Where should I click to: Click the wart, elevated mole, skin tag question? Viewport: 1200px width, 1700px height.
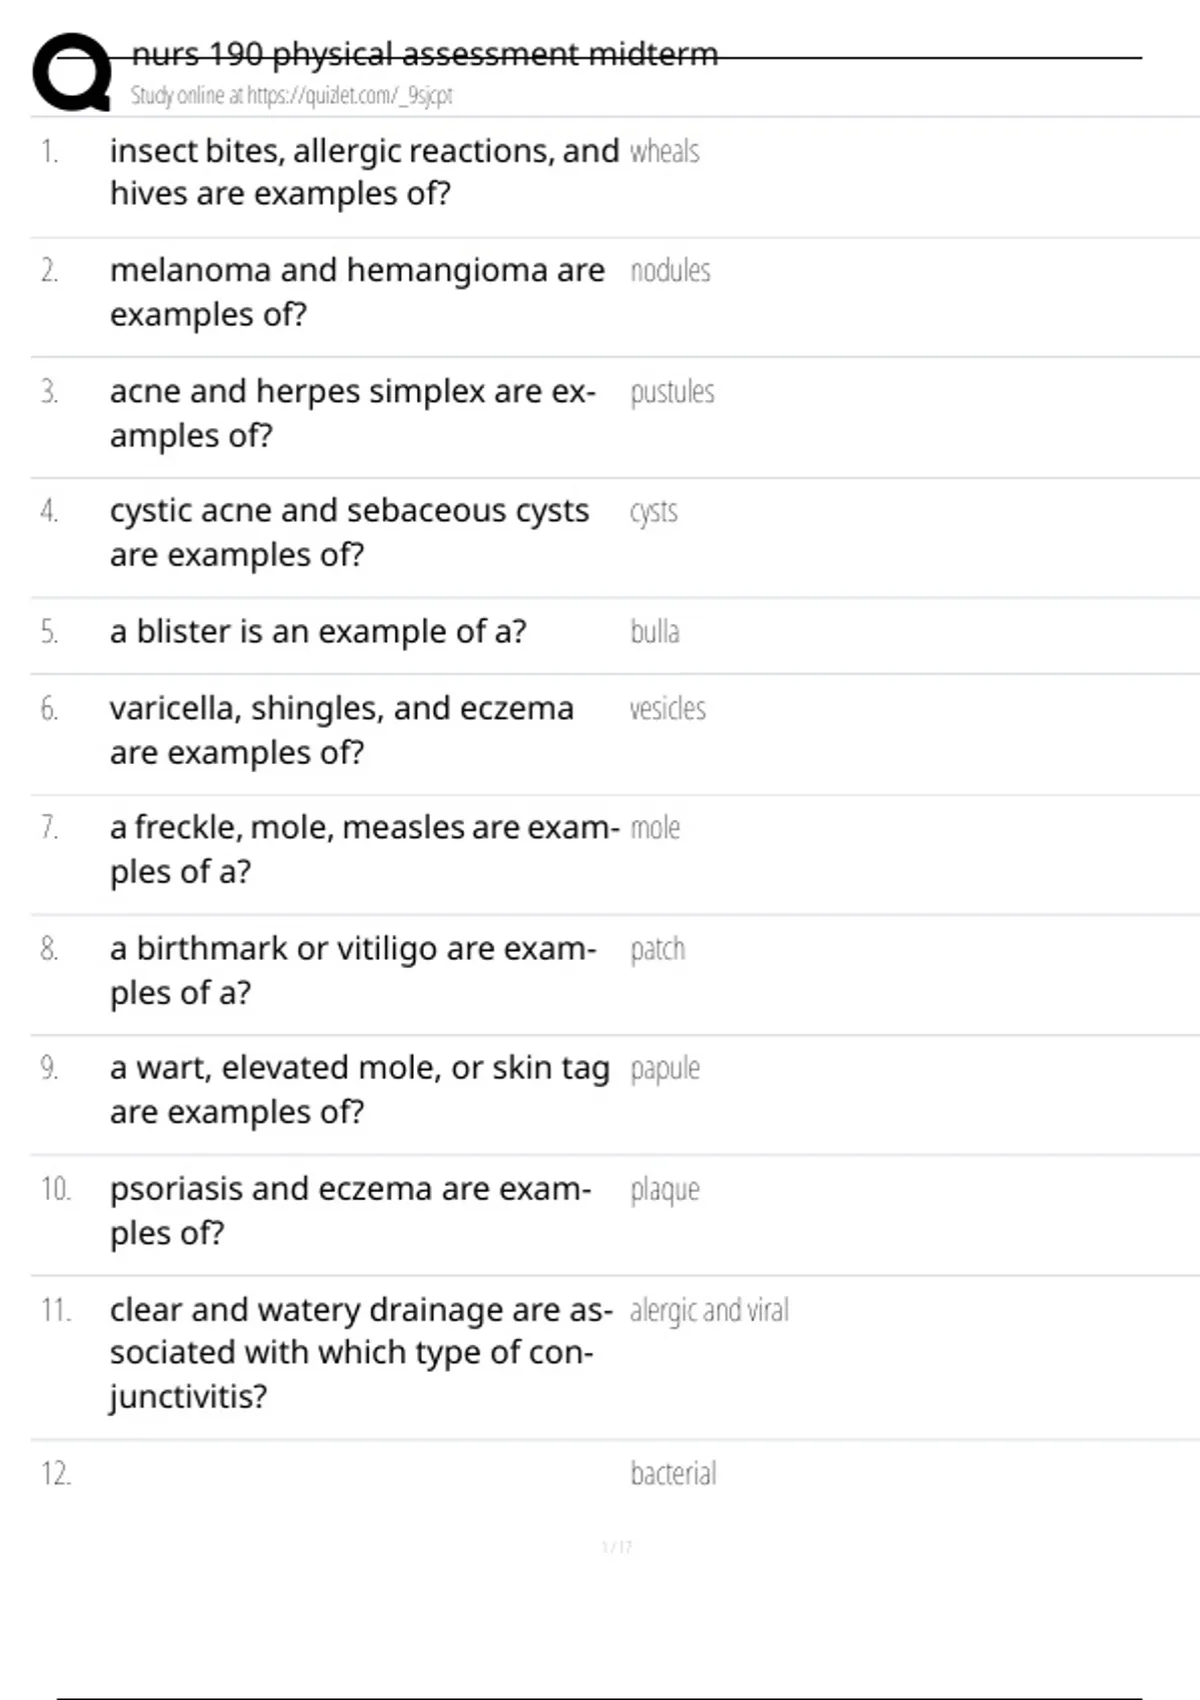[x=359, y=1089]
